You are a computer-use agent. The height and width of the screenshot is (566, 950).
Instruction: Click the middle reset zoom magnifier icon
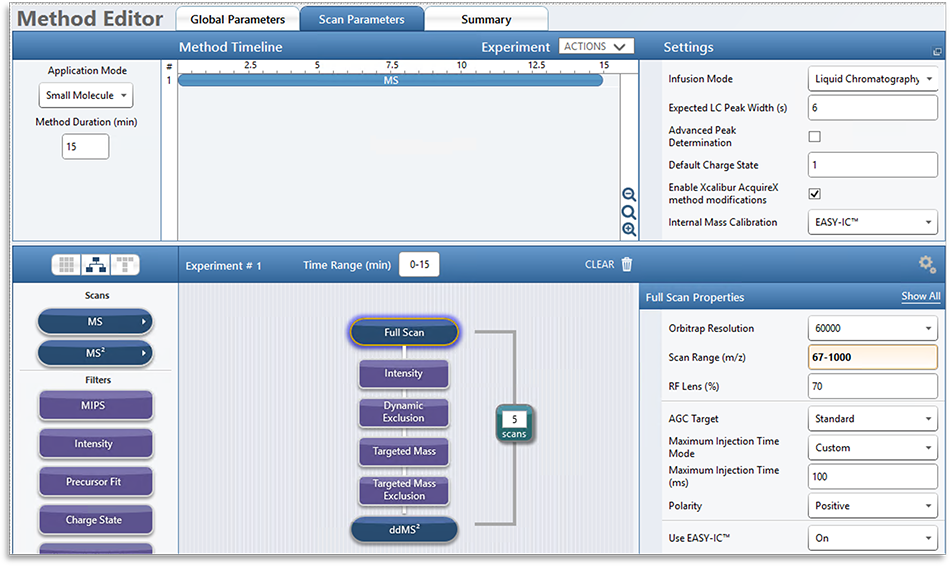pyautogui.click(x=629, y=212)
